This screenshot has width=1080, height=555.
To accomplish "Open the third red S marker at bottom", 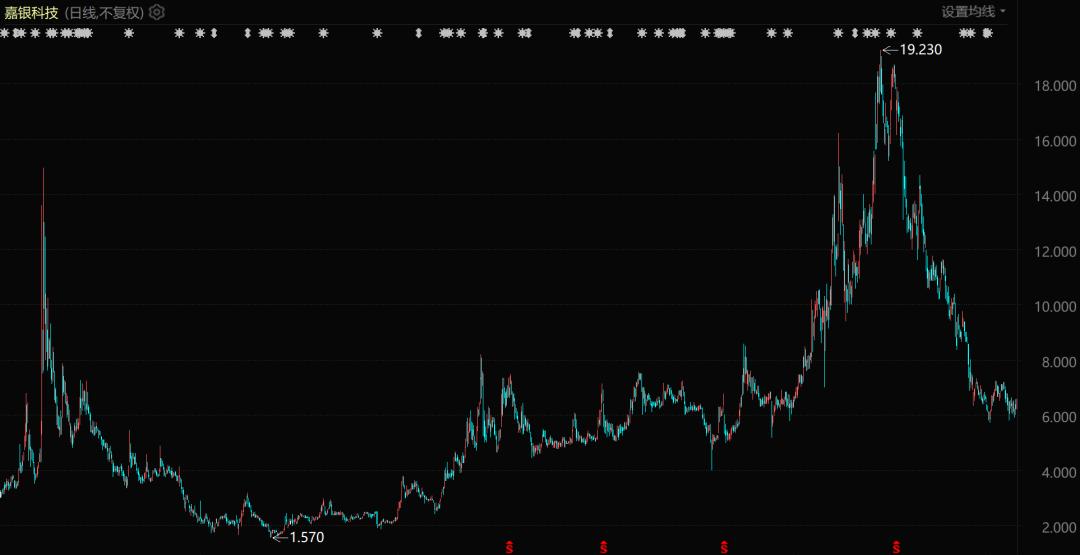I will coord(724,548).
